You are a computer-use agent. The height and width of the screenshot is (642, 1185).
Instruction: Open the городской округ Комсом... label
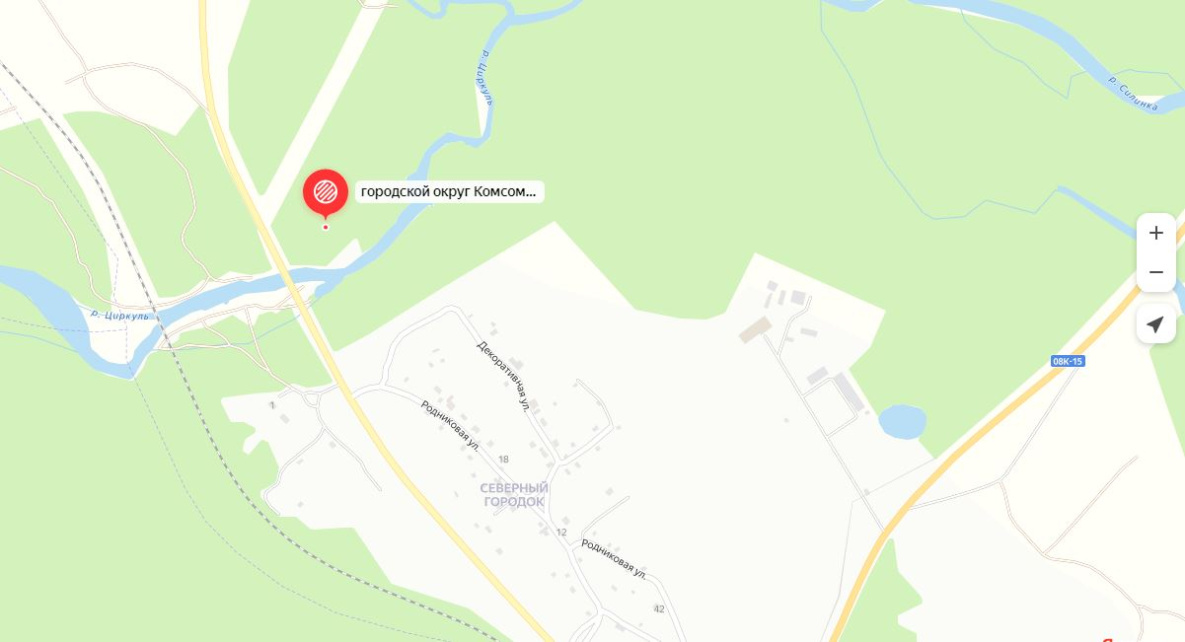(449, 191)
